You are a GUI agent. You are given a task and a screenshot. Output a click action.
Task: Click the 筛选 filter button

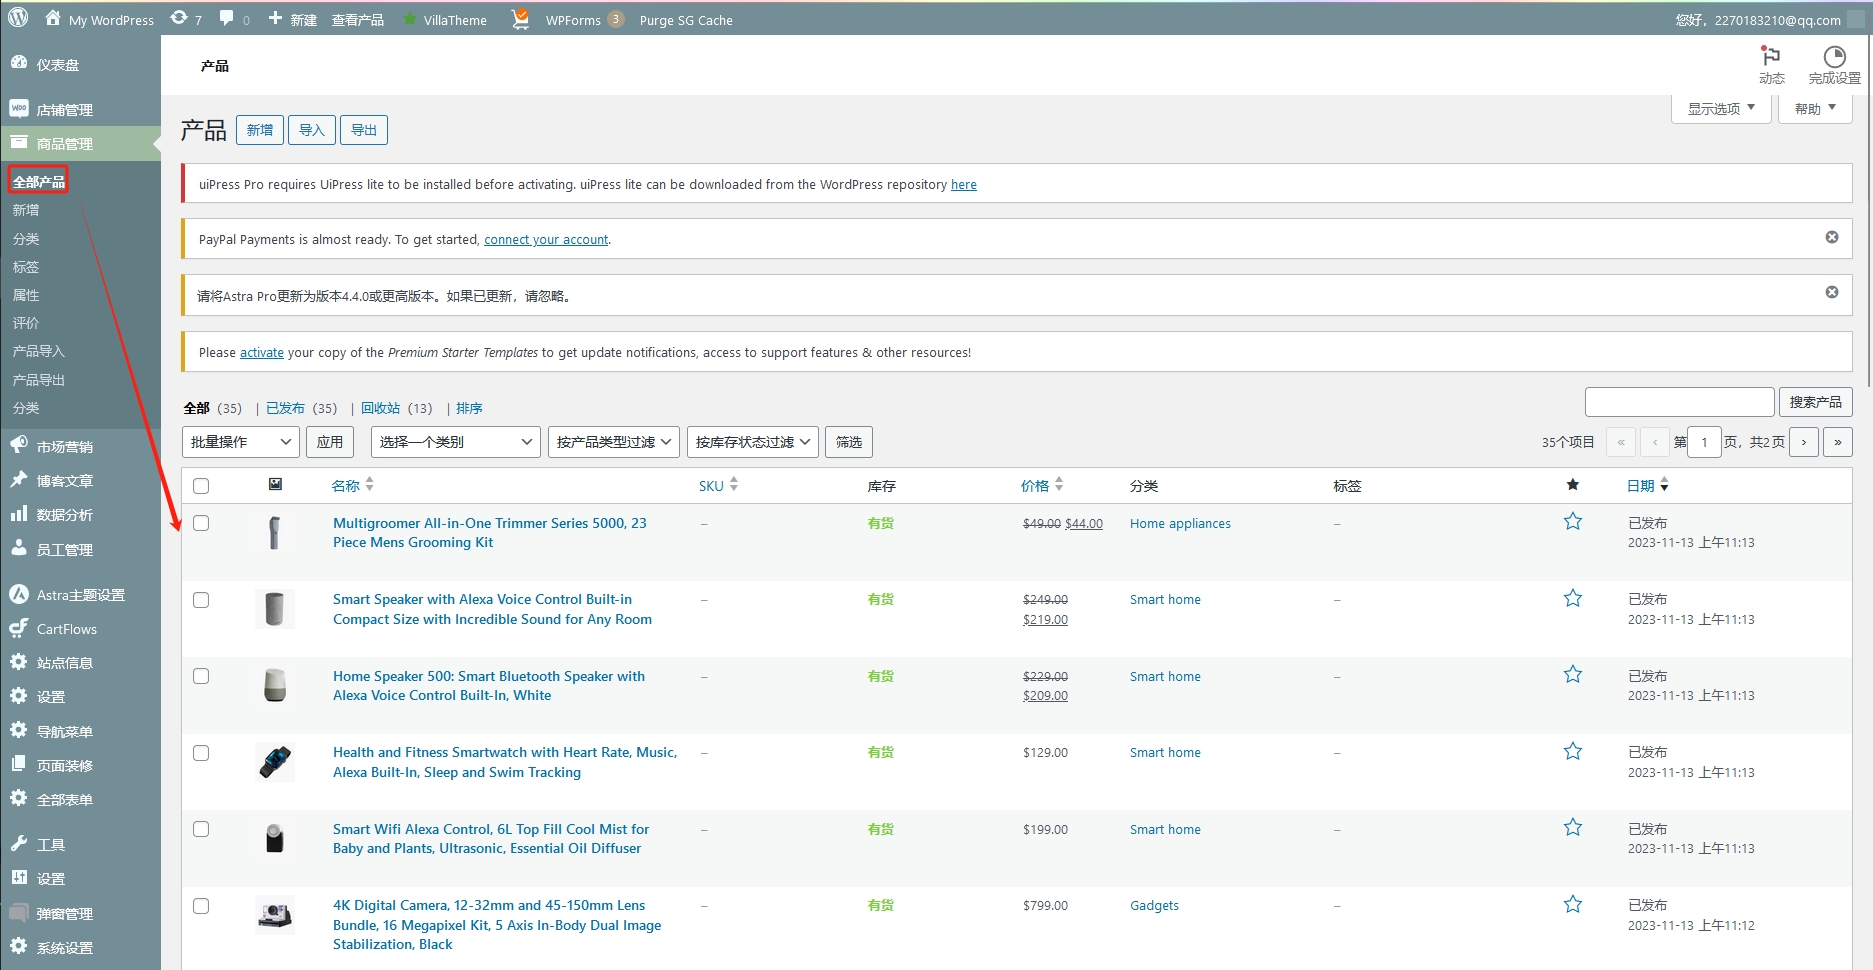[849, 442]
